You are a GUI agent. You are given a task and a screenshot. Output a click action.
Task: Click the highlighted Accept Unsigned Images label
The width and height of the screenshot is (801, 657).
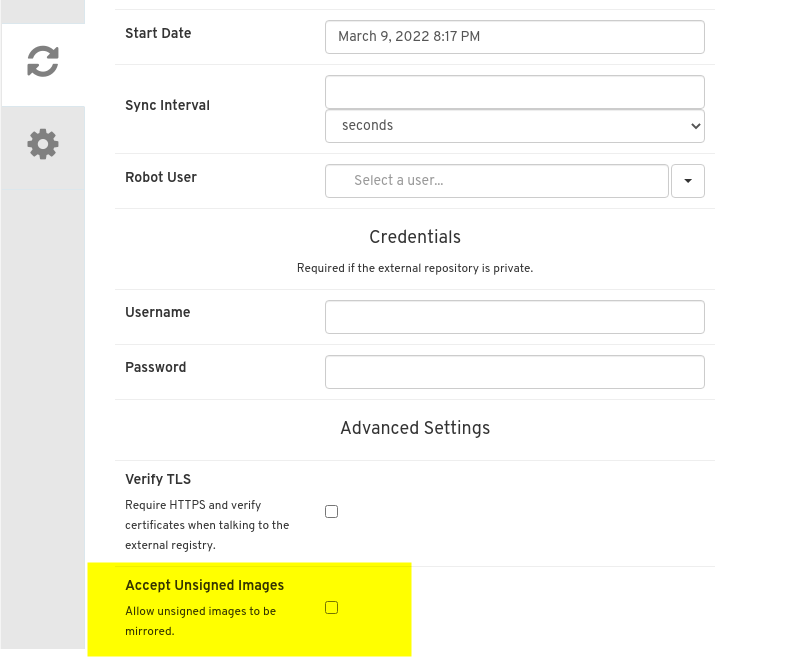[204, 586]
